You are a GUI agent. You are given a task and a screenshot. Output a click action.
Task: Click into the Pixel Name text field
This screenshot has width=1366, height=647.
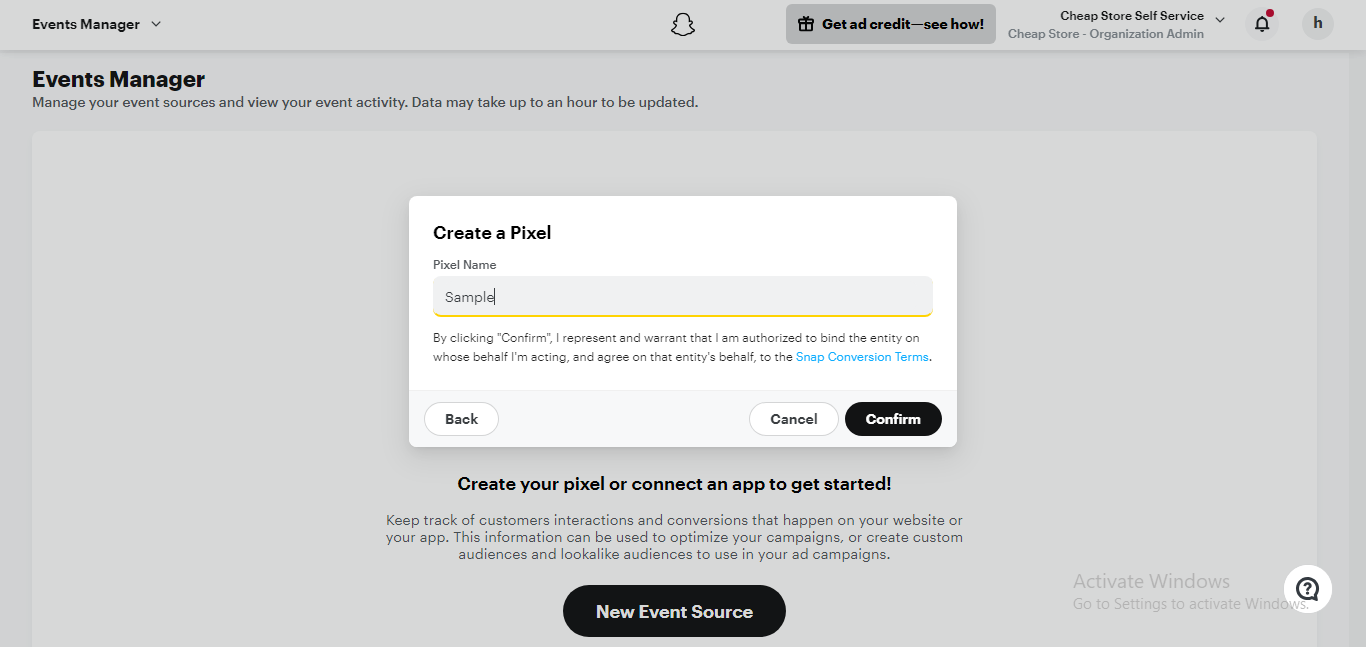click(x=682, y=297)
